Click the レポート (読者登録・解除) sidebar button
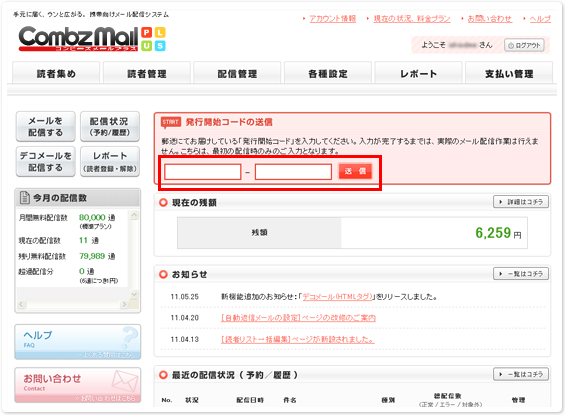Screen dimensions: 565x415 110,161
